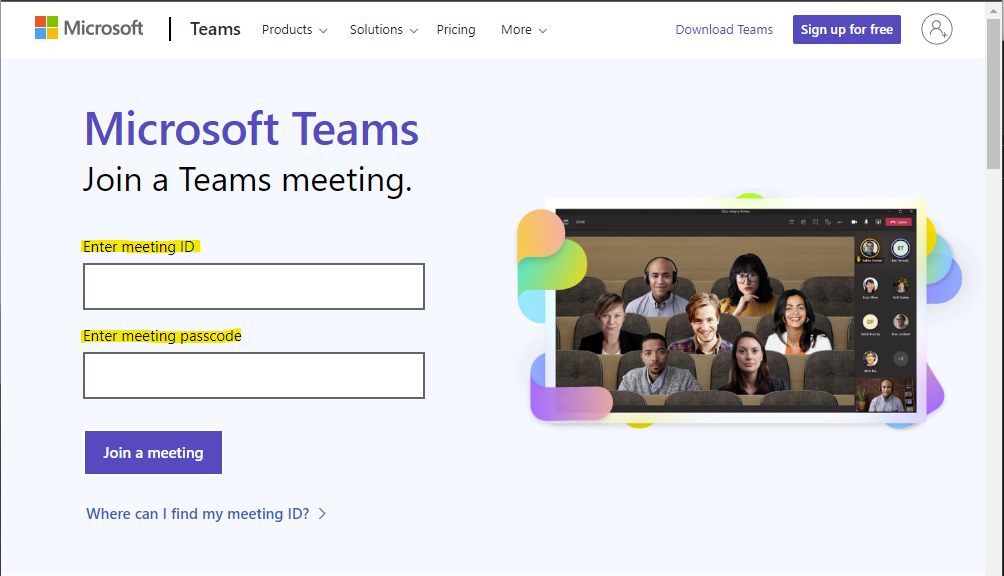Click the Download Teams link

tap(724, 30)
